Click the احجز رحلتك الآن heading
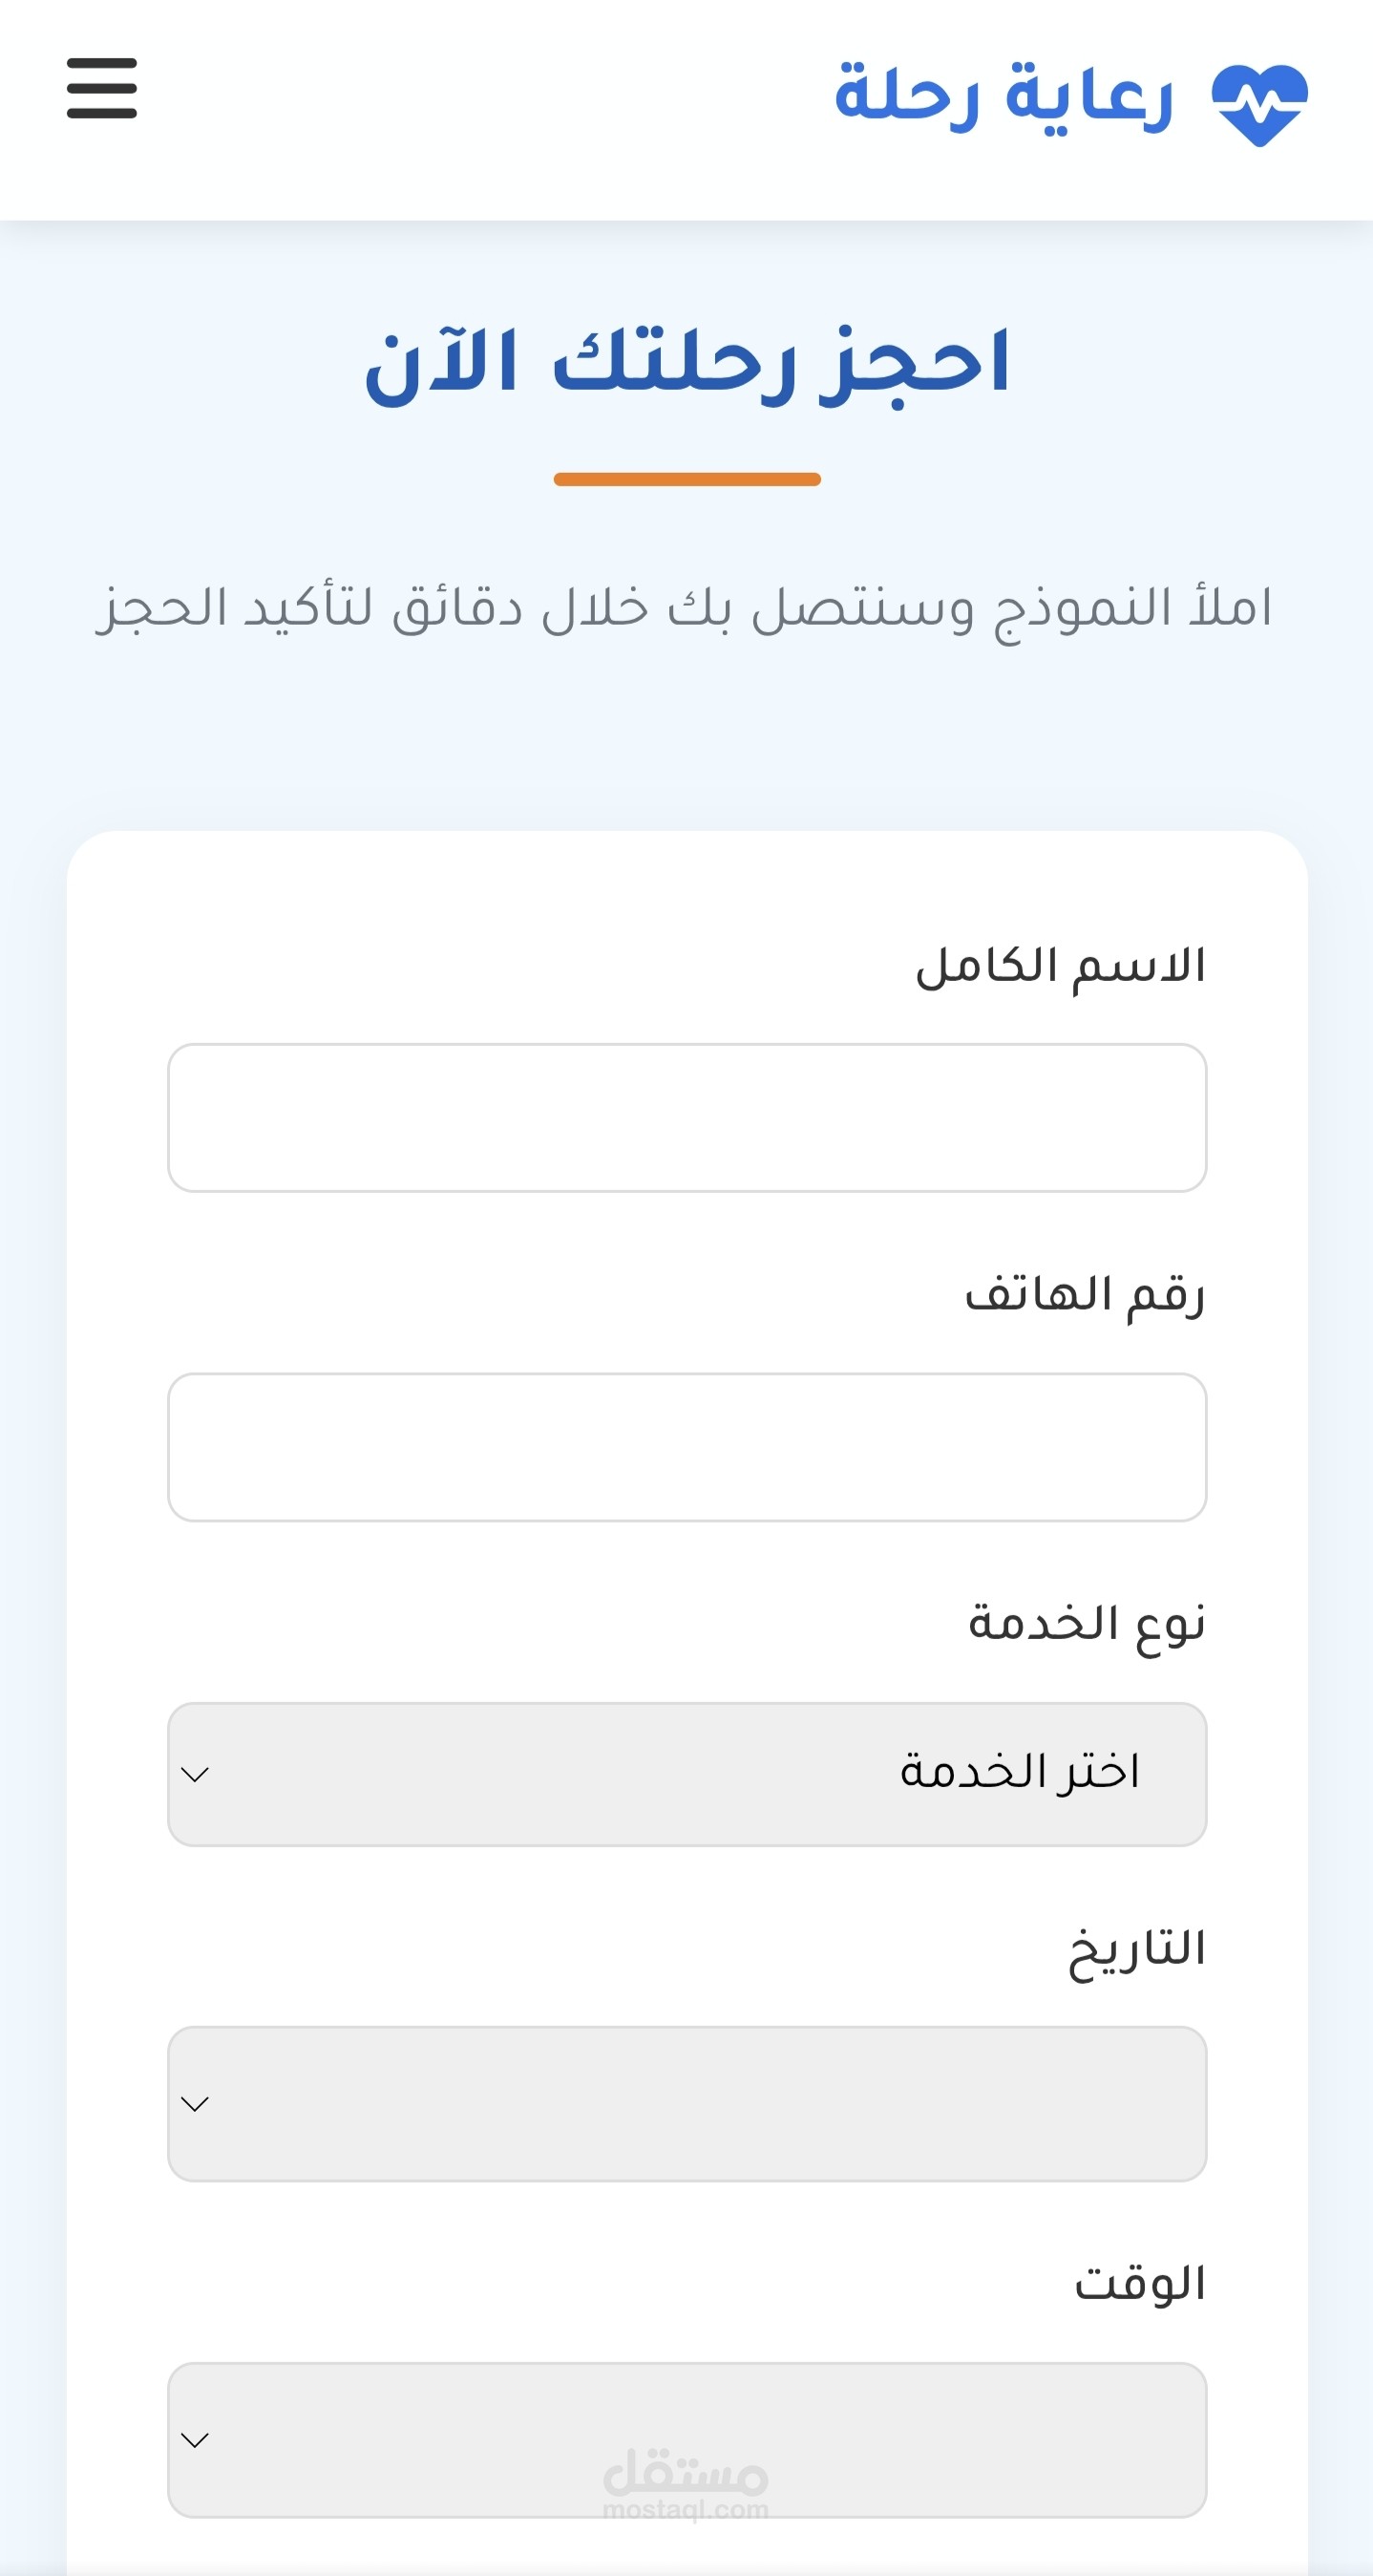 (x=687, y=364)
